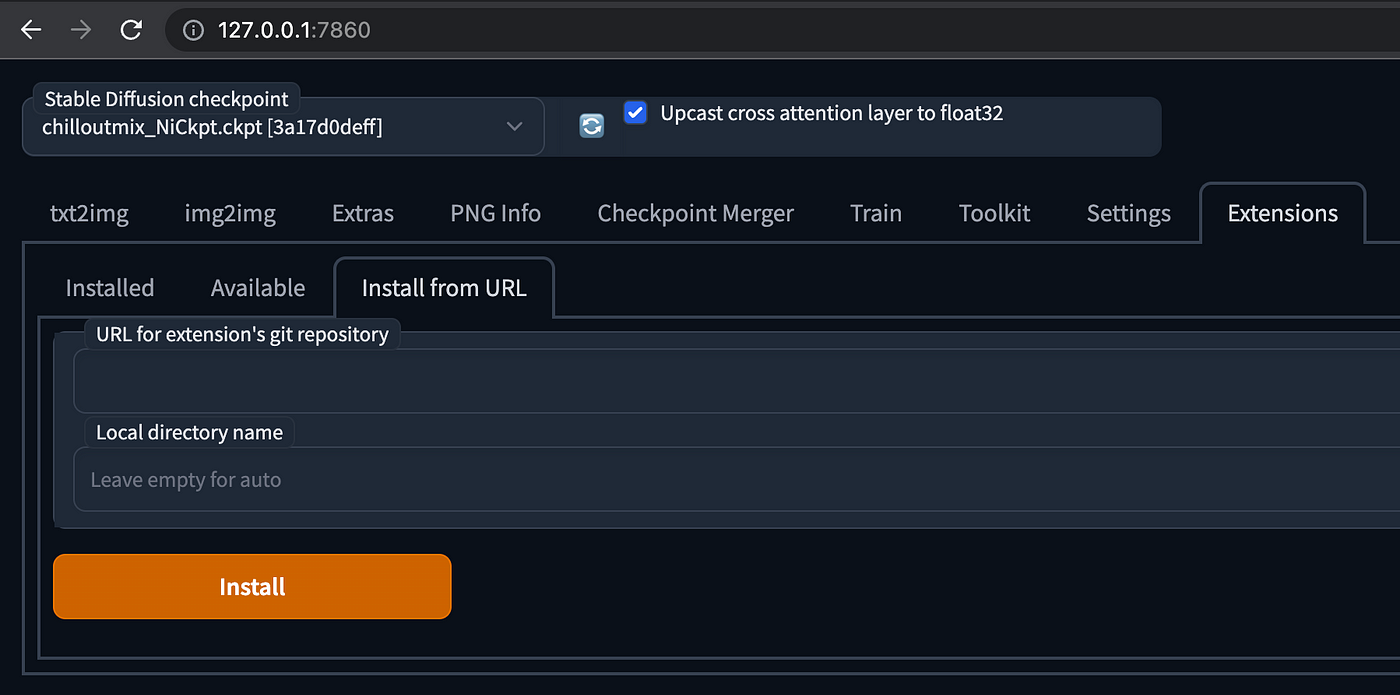
Task: Switch to the txt2img tab
Action: pyautogui.click(x=89, y=213)
